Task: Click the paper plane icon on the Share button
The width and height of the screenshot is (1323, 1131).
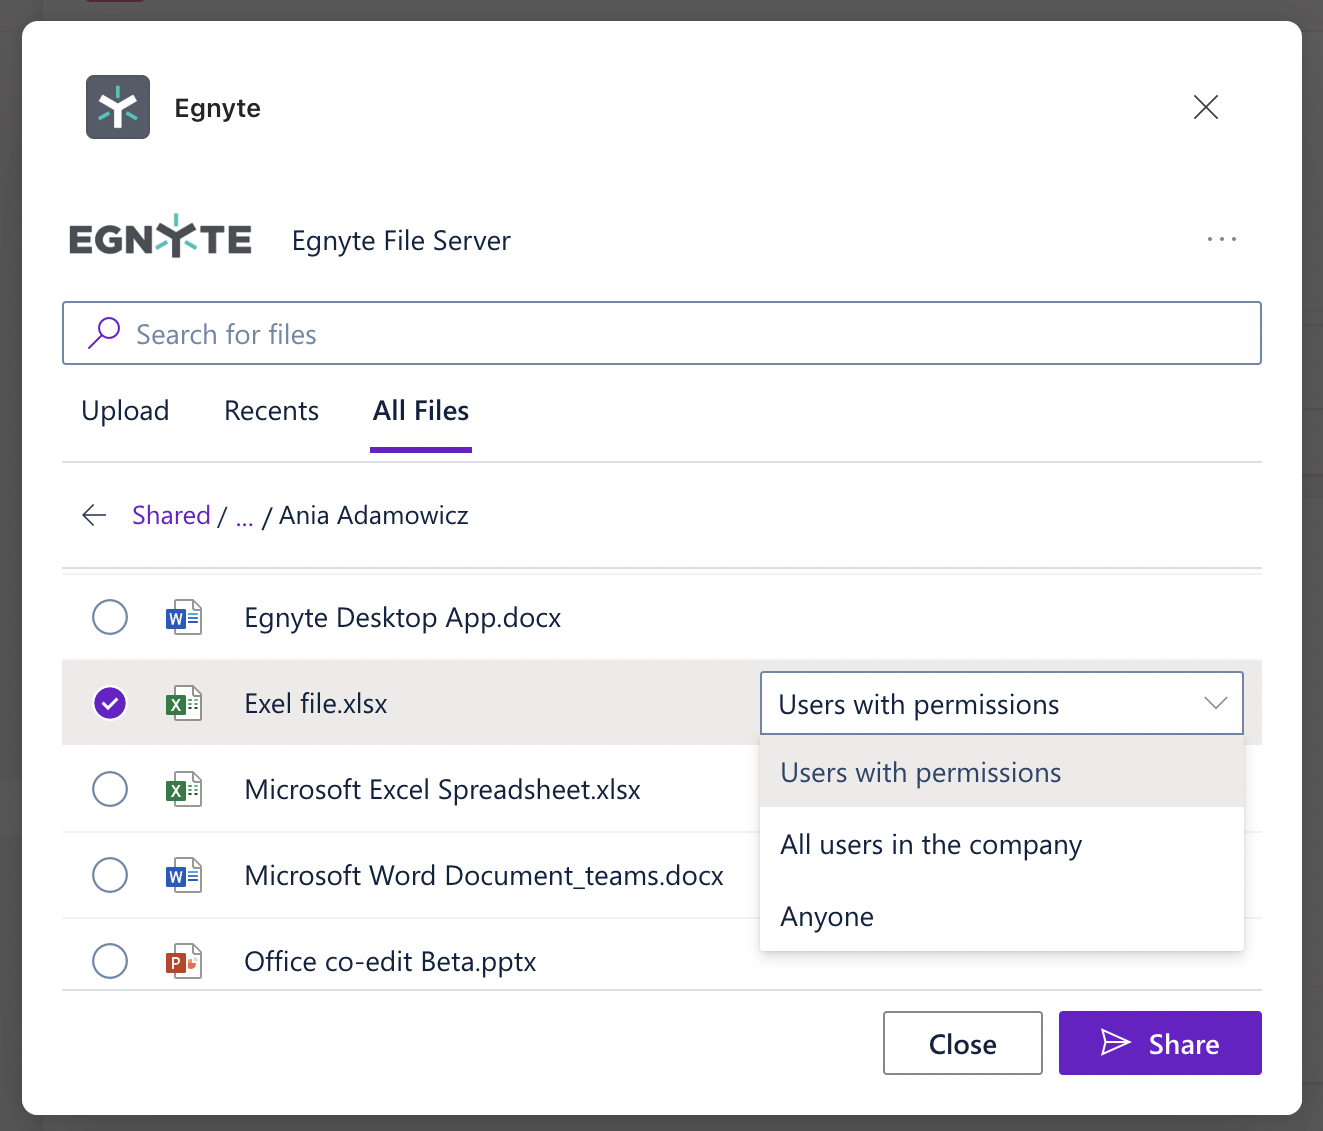Action: pos(1116,1043)
